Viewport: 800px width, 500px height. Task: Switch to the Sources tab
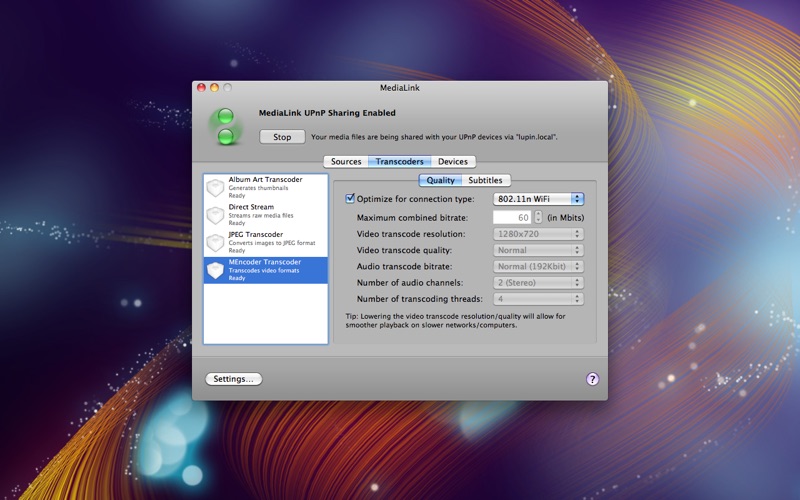(346, 161)
